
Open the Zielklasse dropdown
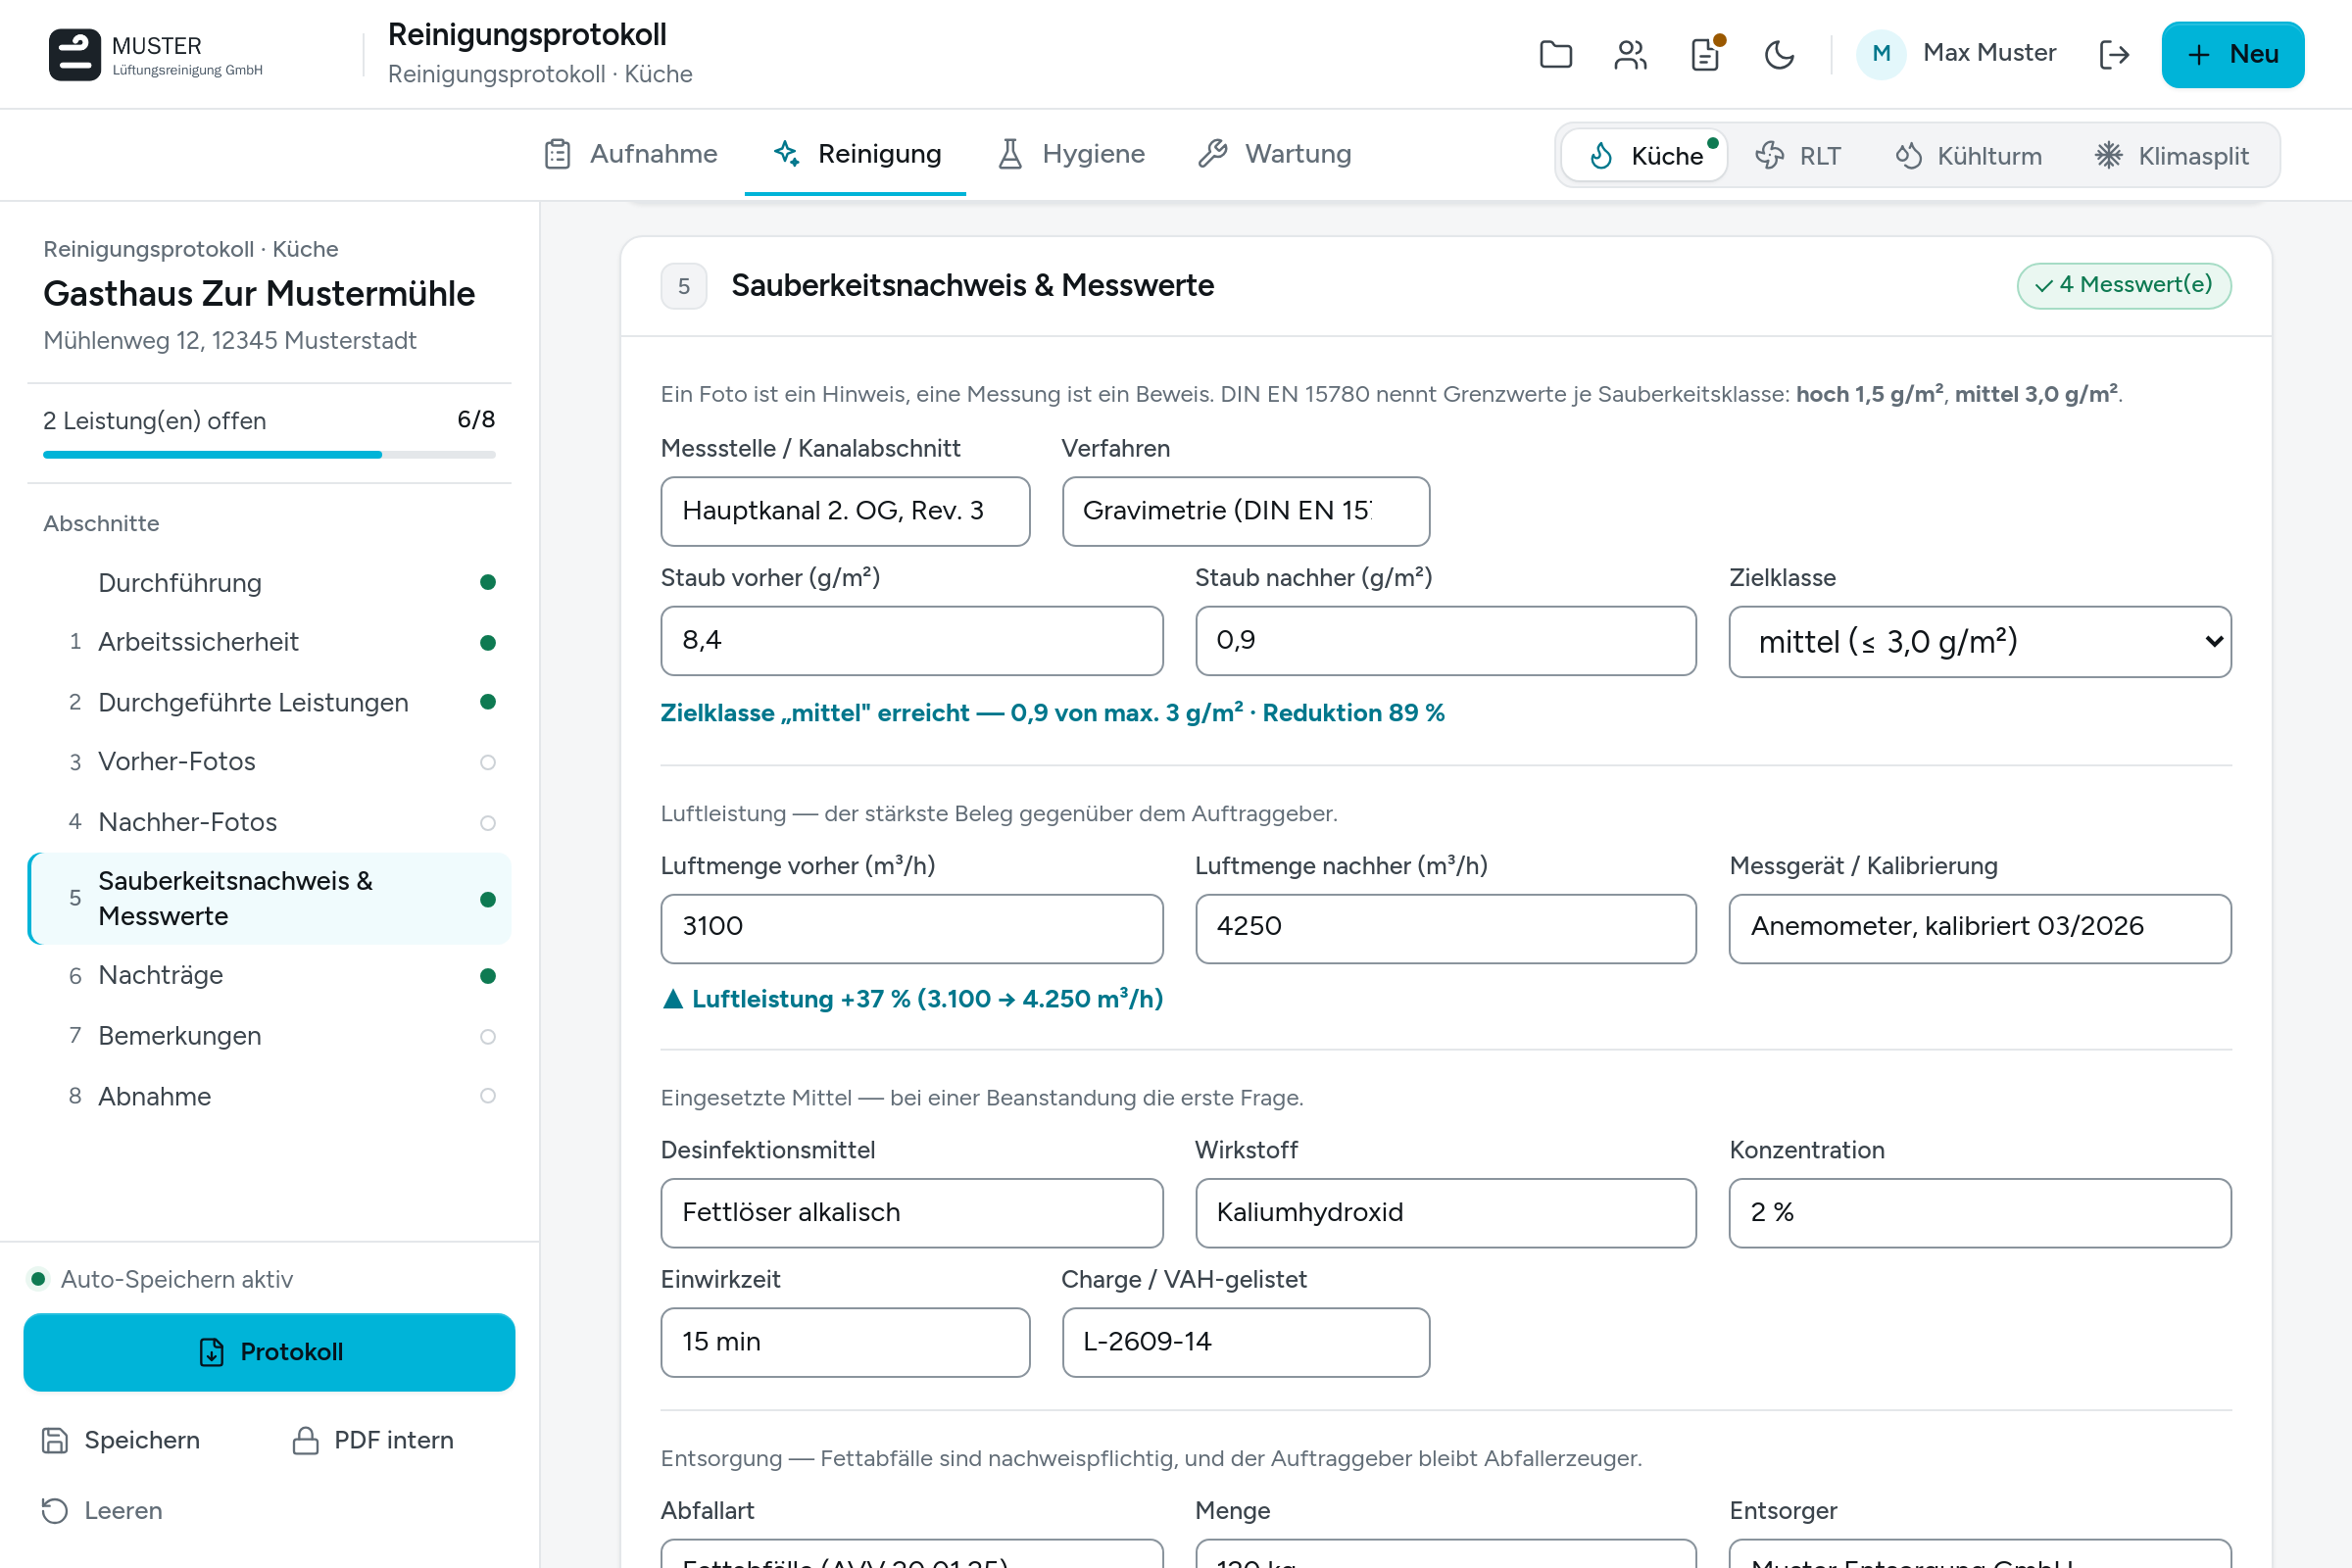point(1980,641)
